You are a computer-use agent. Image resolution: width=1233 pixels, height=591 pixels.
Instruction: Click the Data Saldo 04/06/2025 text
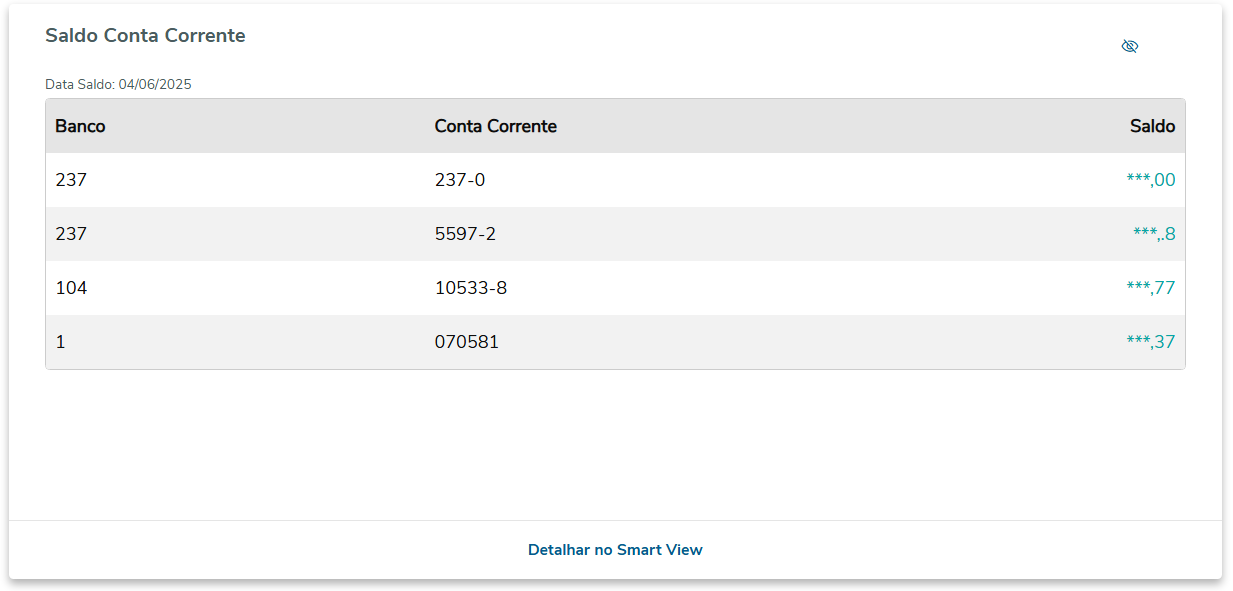tap(118, 84)
